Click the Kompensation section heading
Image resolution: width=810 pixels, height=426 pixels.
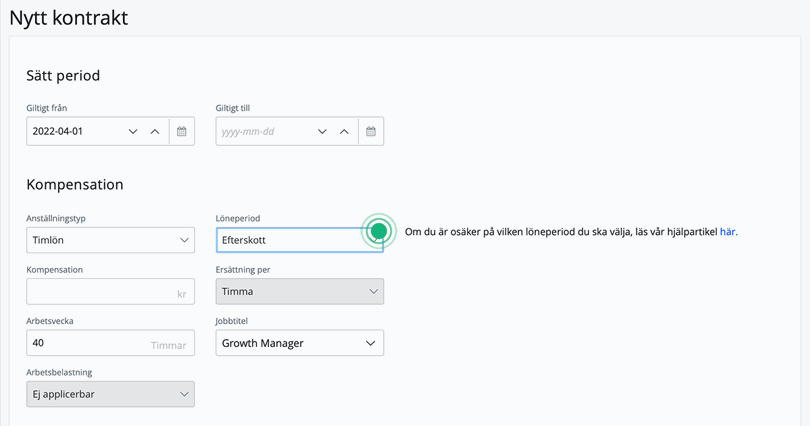pyautogui.click(x=75, y=185)
